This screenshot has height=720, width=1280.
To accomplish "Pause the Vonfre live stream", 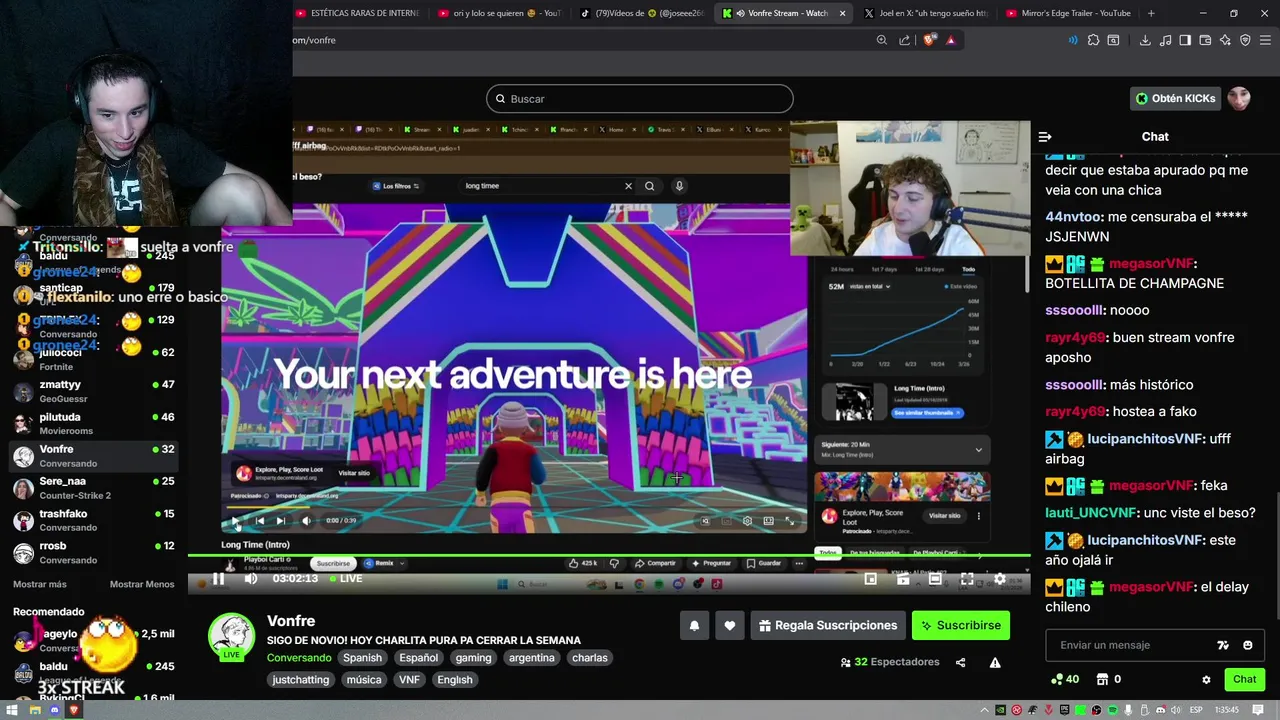I will pos(218,579).
